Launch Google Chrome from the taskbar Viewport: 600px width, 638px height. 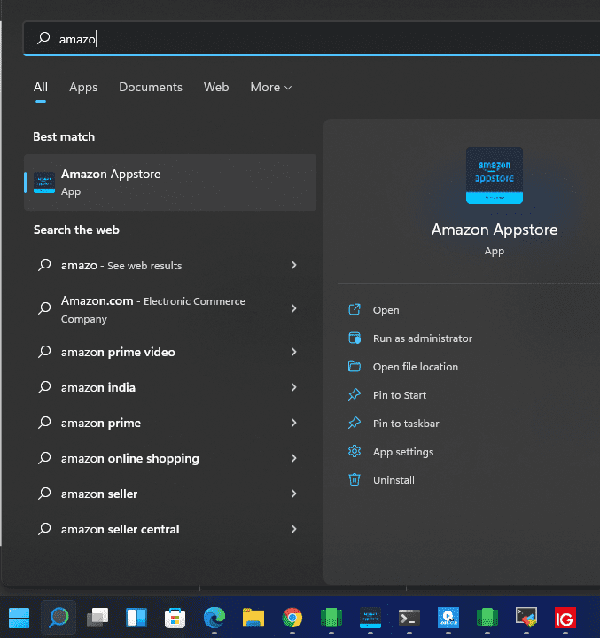pos(292,617)
